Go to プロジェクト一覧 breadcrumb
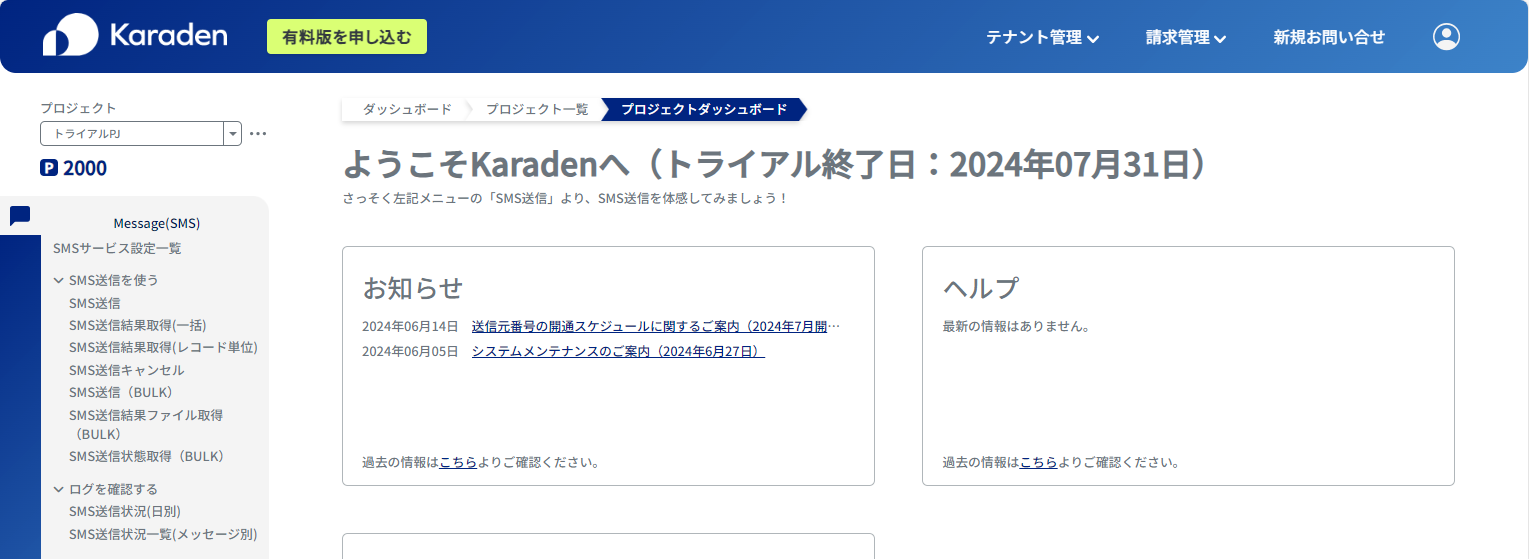The image size is (1529, 559). [x=537, y=109]
